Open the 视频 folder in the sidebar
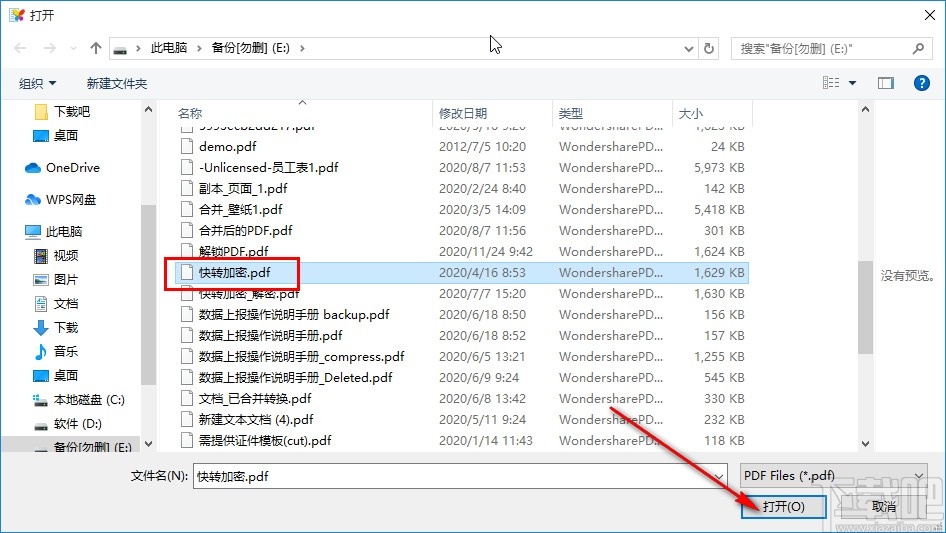This screenshot has height=533, width=946. [x=56, y=255]
